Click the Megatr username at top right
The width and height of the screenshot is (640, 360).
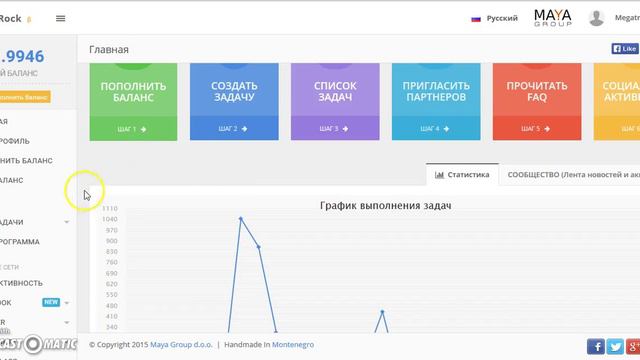[x=627, y=18]
